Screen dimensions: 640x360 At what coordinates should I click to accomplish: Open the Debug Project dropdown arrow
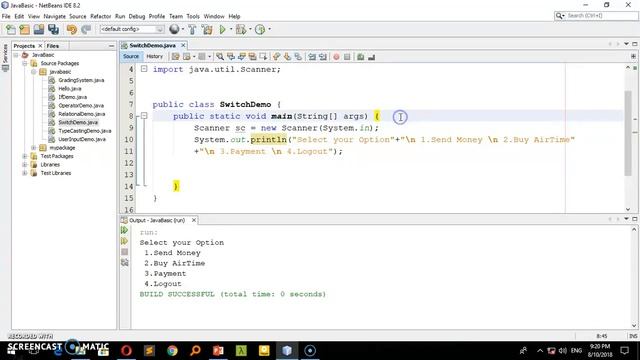pos(250,29)
